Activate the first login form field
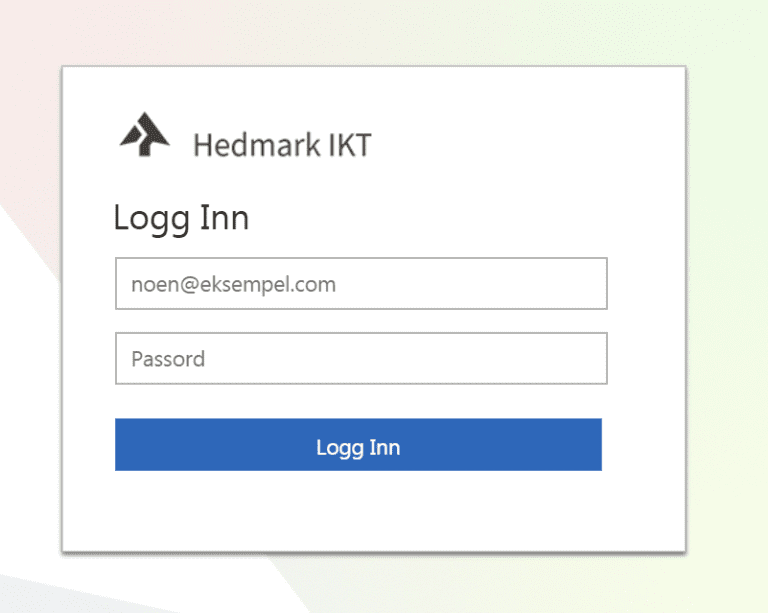The width and height of the screenshot is (768, 613). (361, 284)
